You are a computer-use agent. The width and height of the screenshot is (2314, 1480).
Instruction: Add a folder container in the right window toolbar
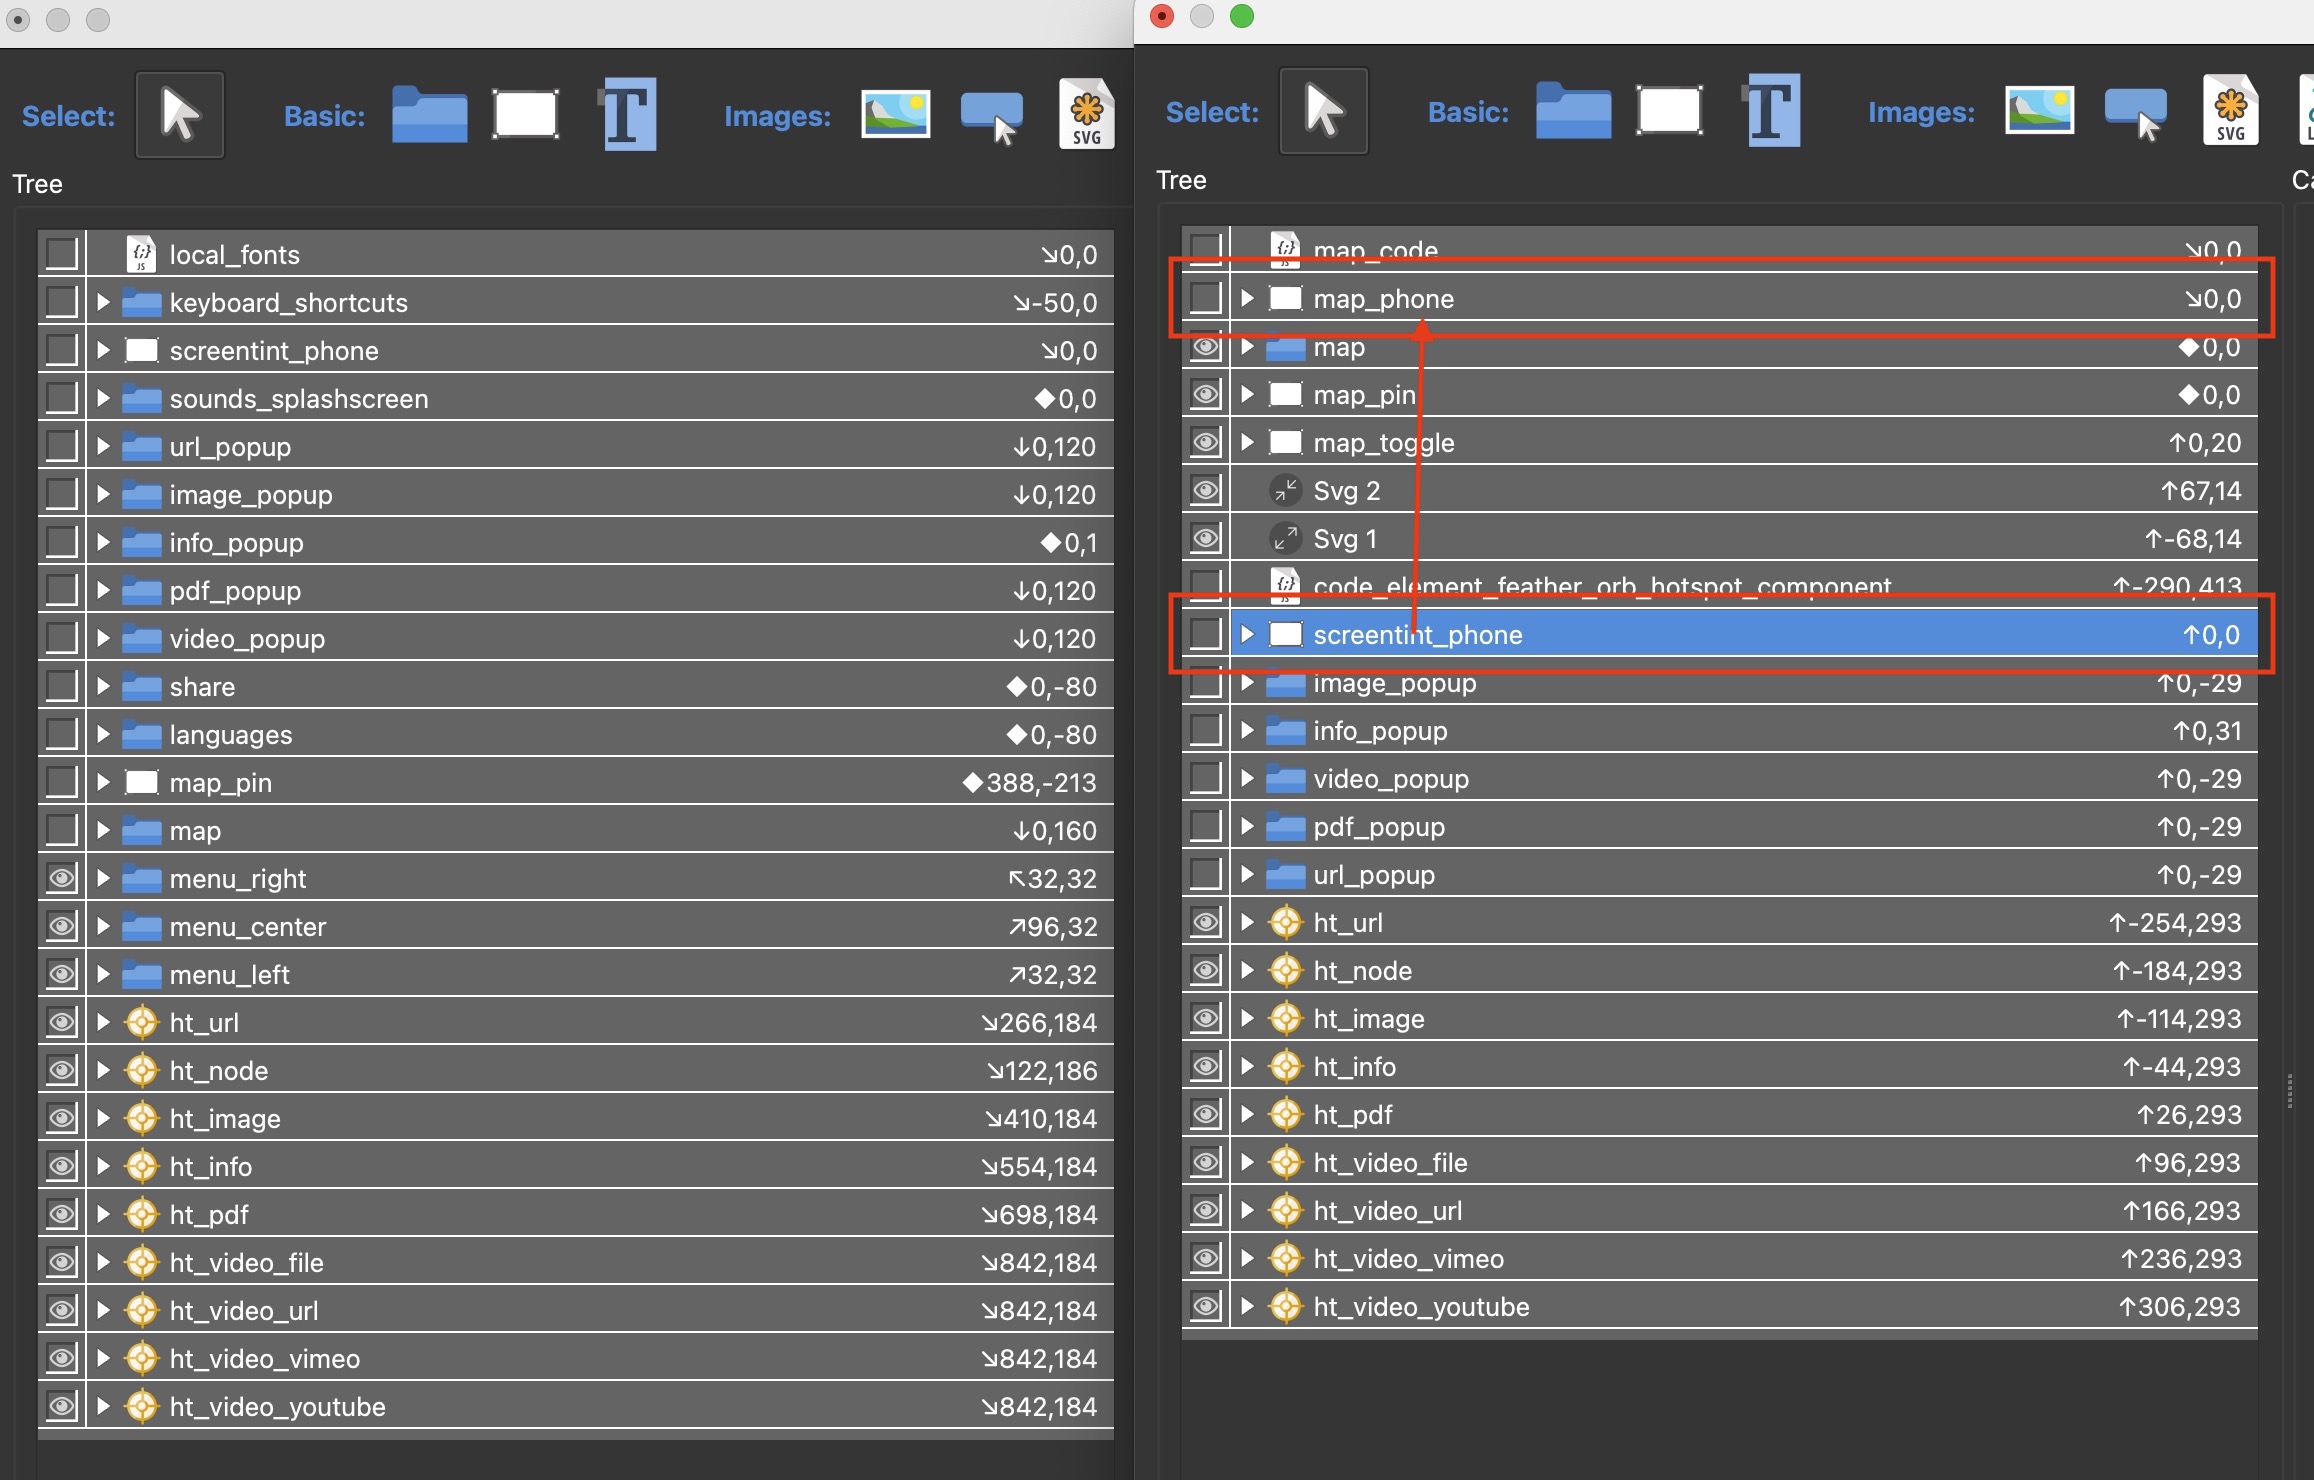pyautogui.click(x=1573, y=111)
